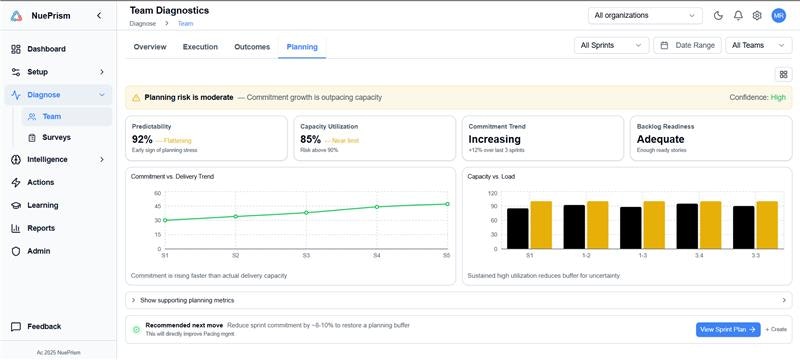The width and height of the screenshot is (800, 360).
Task: Collapse the Diagnose section chevron
Action: tap(102, 95)
